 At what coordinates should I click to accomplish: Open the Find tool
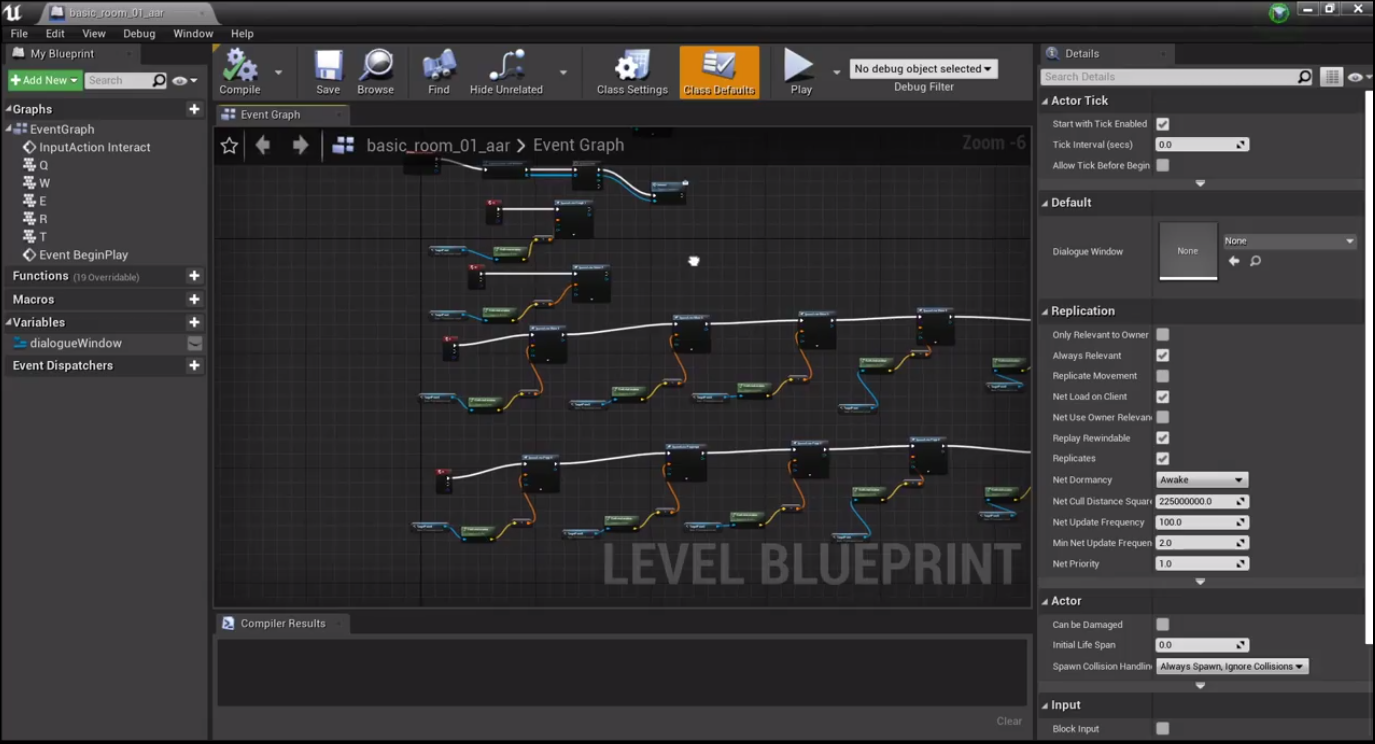(439, 72)
